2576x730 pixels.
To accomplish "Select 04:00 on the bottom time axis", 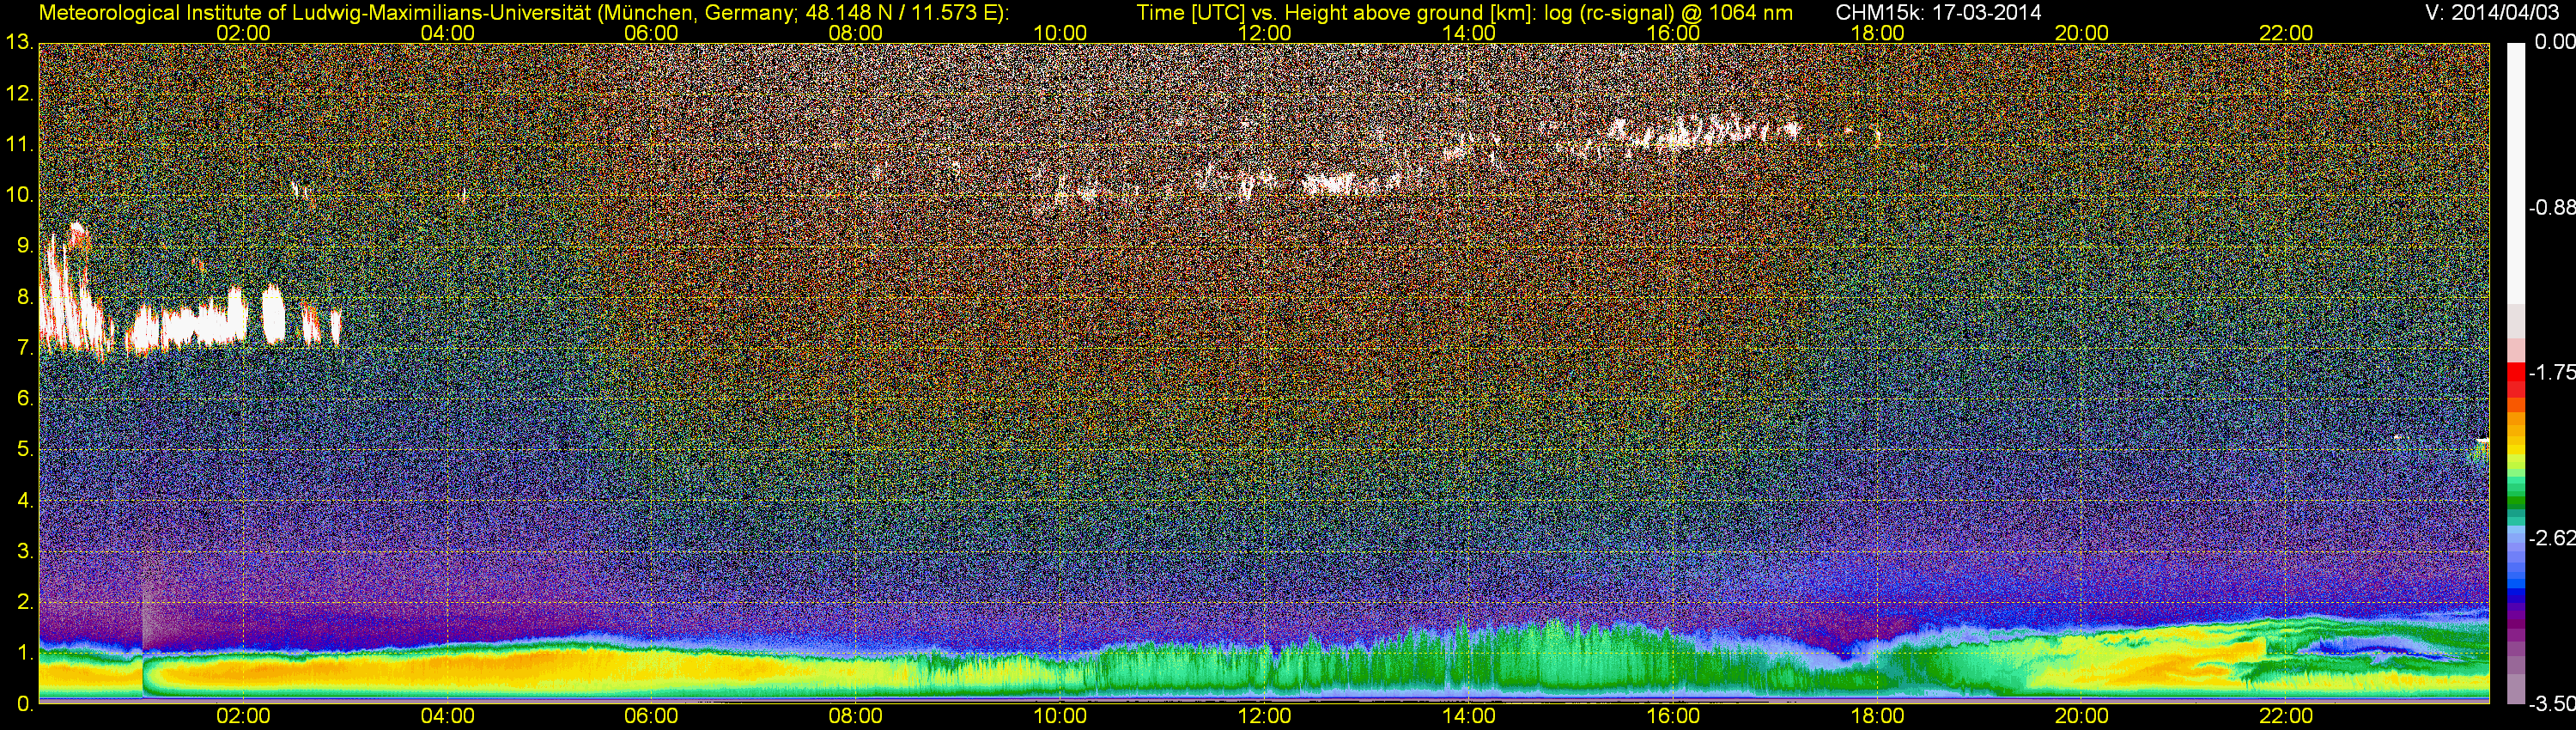I will pyautogui.click(x=447, y=716).
